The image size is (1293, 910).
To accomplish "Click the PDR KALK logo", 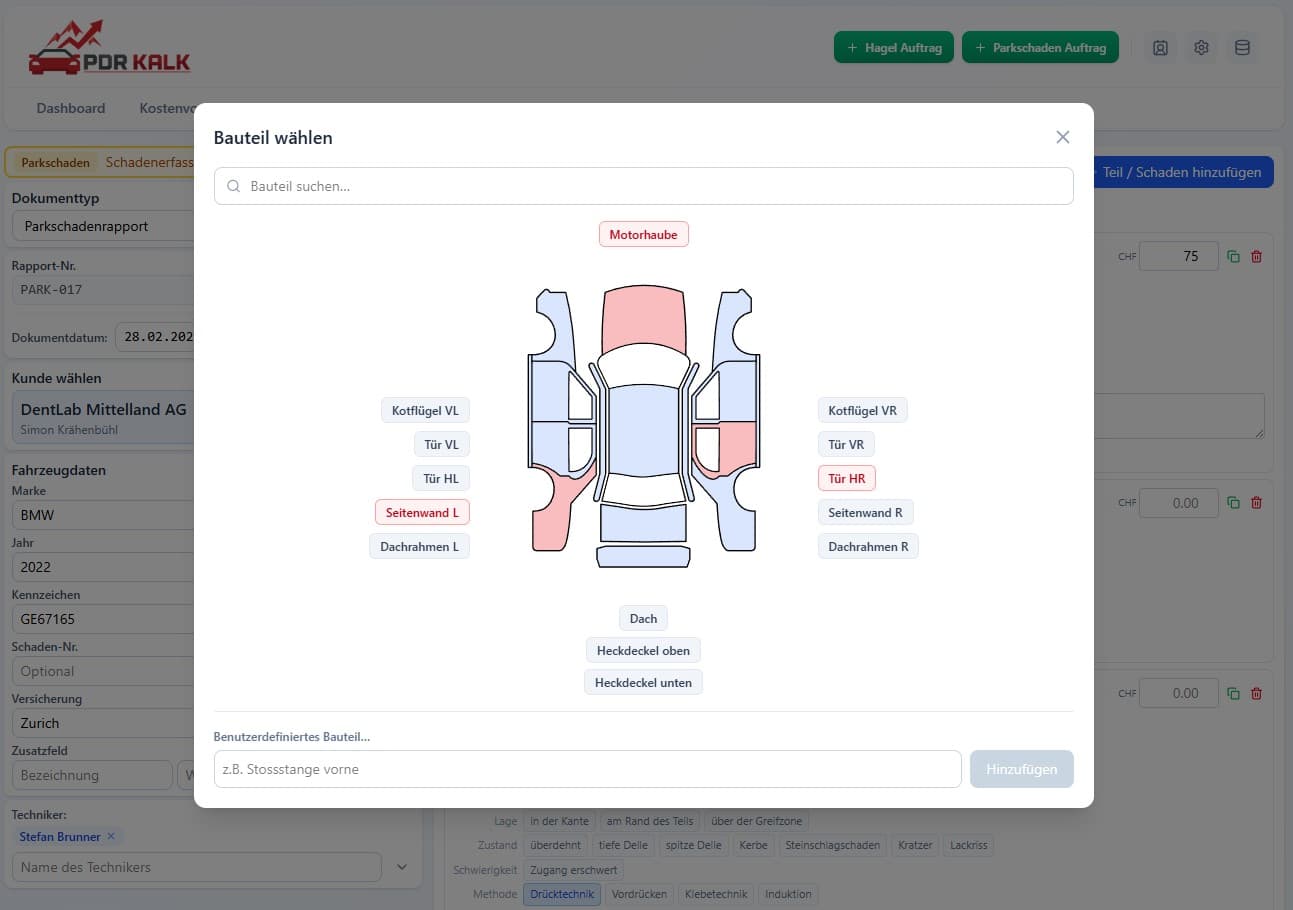I will pyautogui.click(x=110, y=49).
